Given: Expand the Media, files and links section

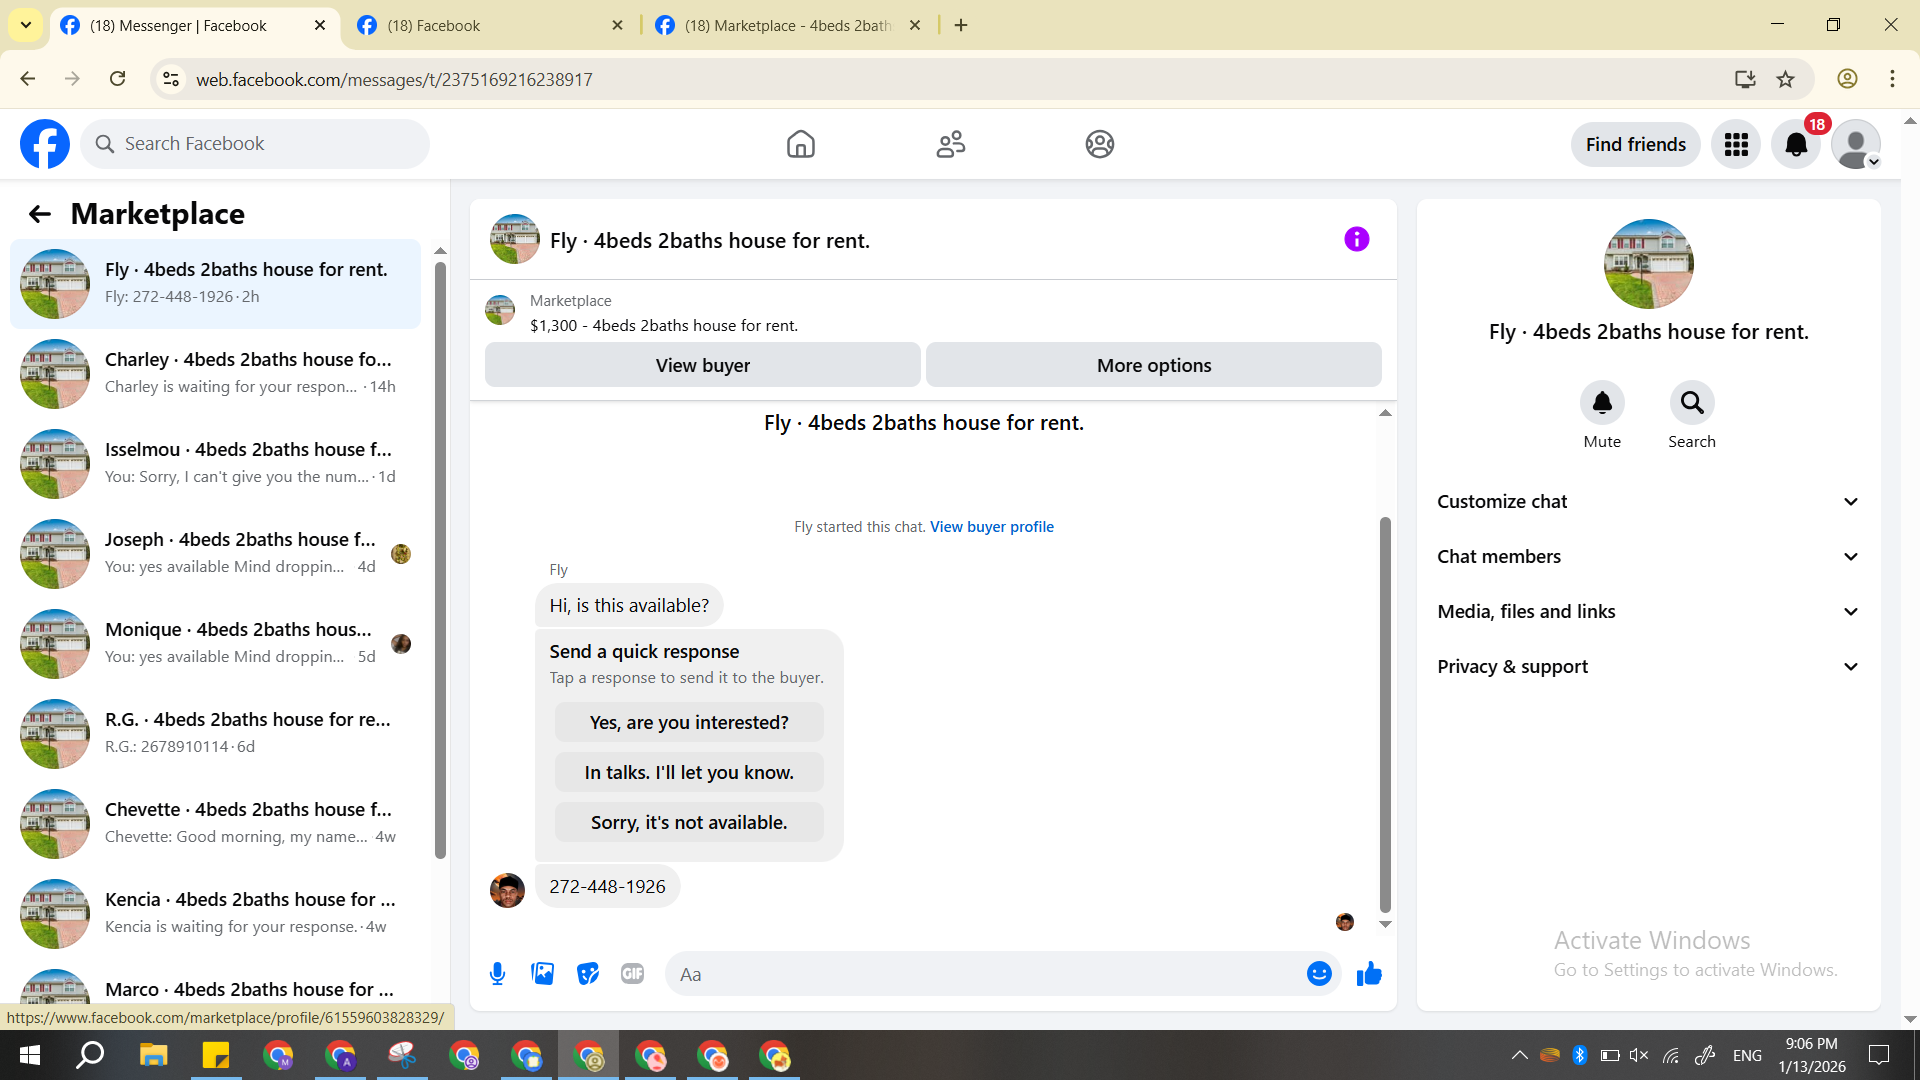Looking at the screenshot, I should tap(1648, 612).
